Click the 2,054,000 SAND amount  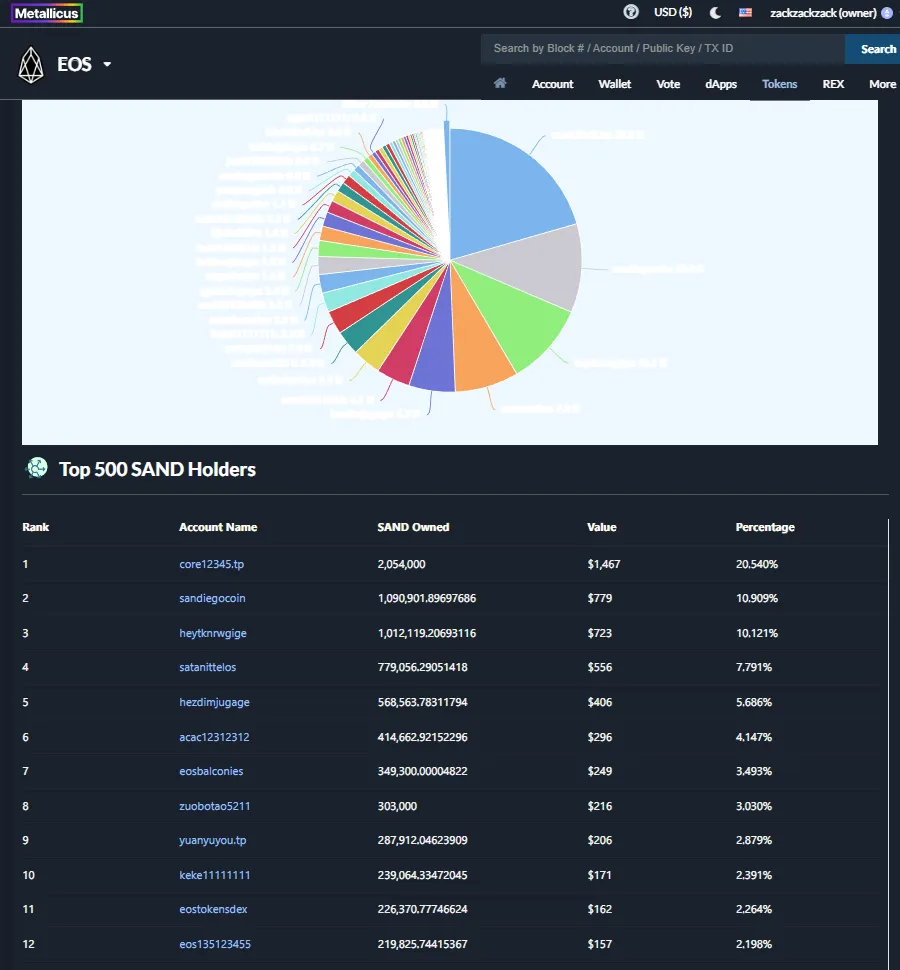[401, 564]
